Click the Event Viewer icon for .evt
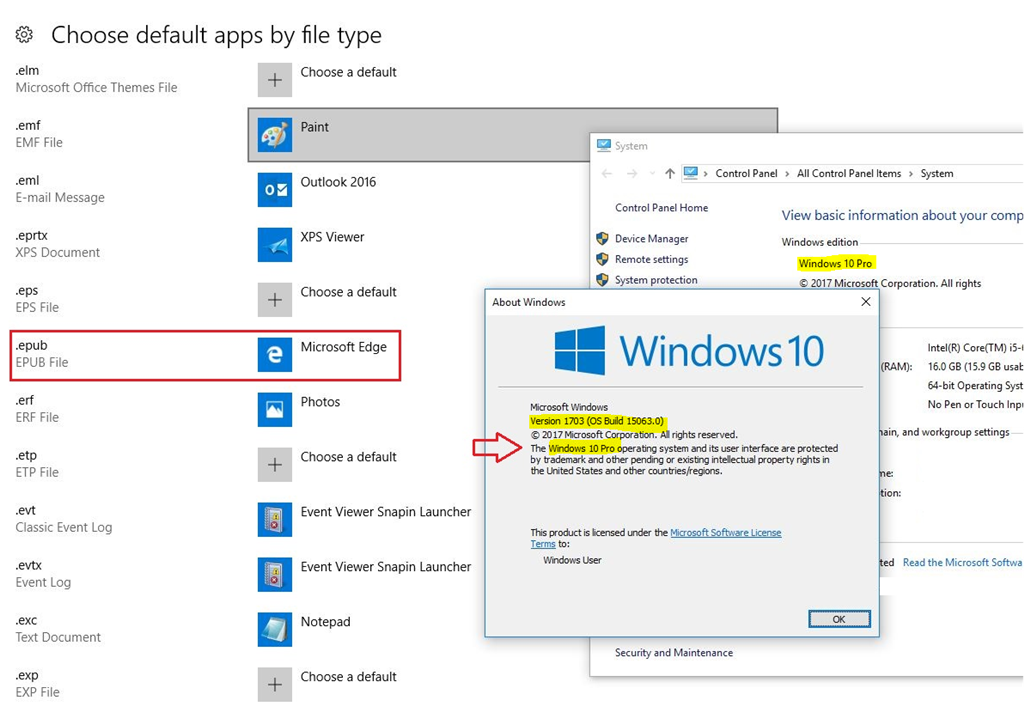Viewport: 1024px width, 706px height. pyautogui.click(x=275, y=519)
